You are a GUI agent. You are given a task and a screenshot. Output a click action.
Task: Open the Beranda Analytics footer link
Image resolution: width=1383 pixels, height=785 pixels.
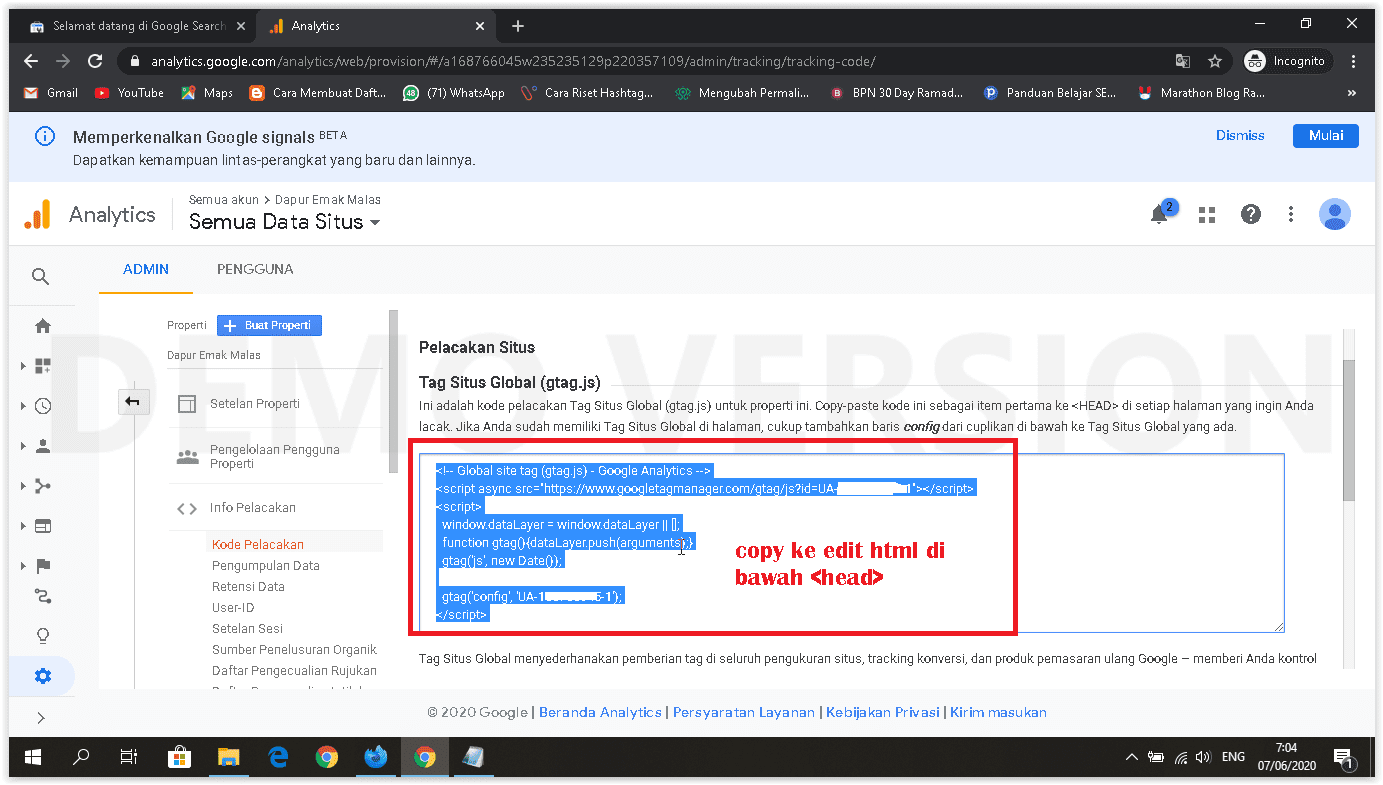[600, 712]
